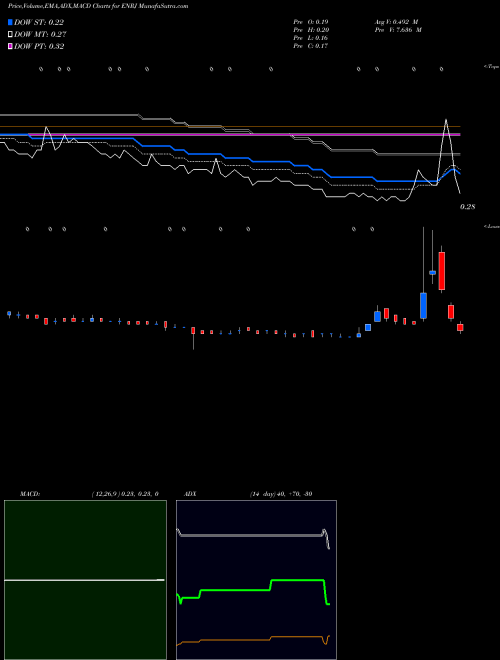The height and width of the screenshot is (660, 500).
Task: Click the Pre C: 0.17 value
Action: tap(311, 46)
